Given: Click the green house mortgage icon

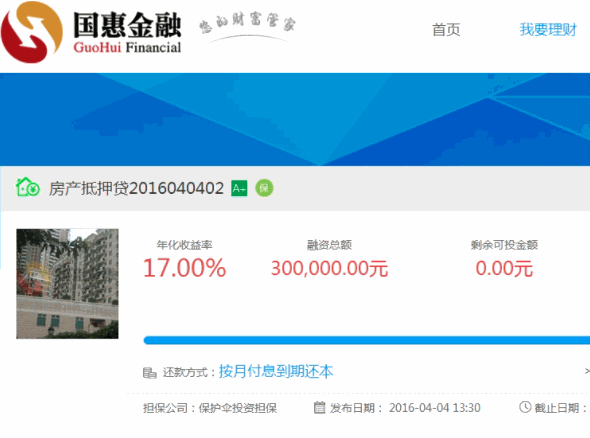Looking at the screenshot, I should point(27,187).
